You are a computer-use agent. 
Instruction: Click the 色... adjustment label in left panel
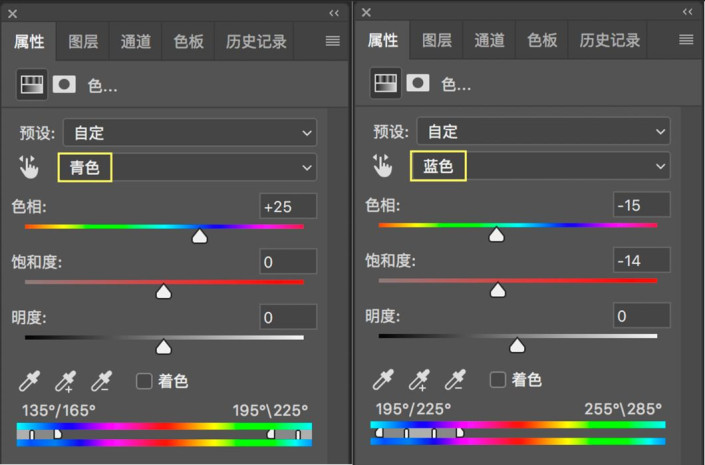(103, 85)
